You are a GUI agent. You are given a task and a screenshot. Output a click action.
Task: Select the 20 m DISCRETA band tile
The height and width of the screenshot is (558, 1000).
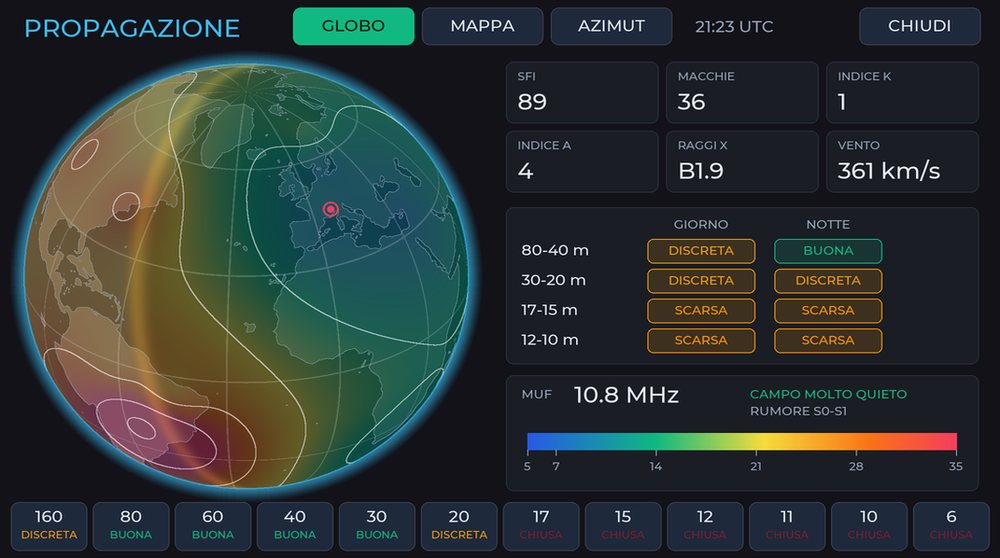tap(459, 526)
